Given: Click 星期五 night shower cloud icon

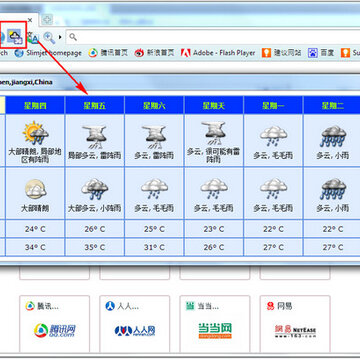Looking at the screenshot, I should 95,189.
